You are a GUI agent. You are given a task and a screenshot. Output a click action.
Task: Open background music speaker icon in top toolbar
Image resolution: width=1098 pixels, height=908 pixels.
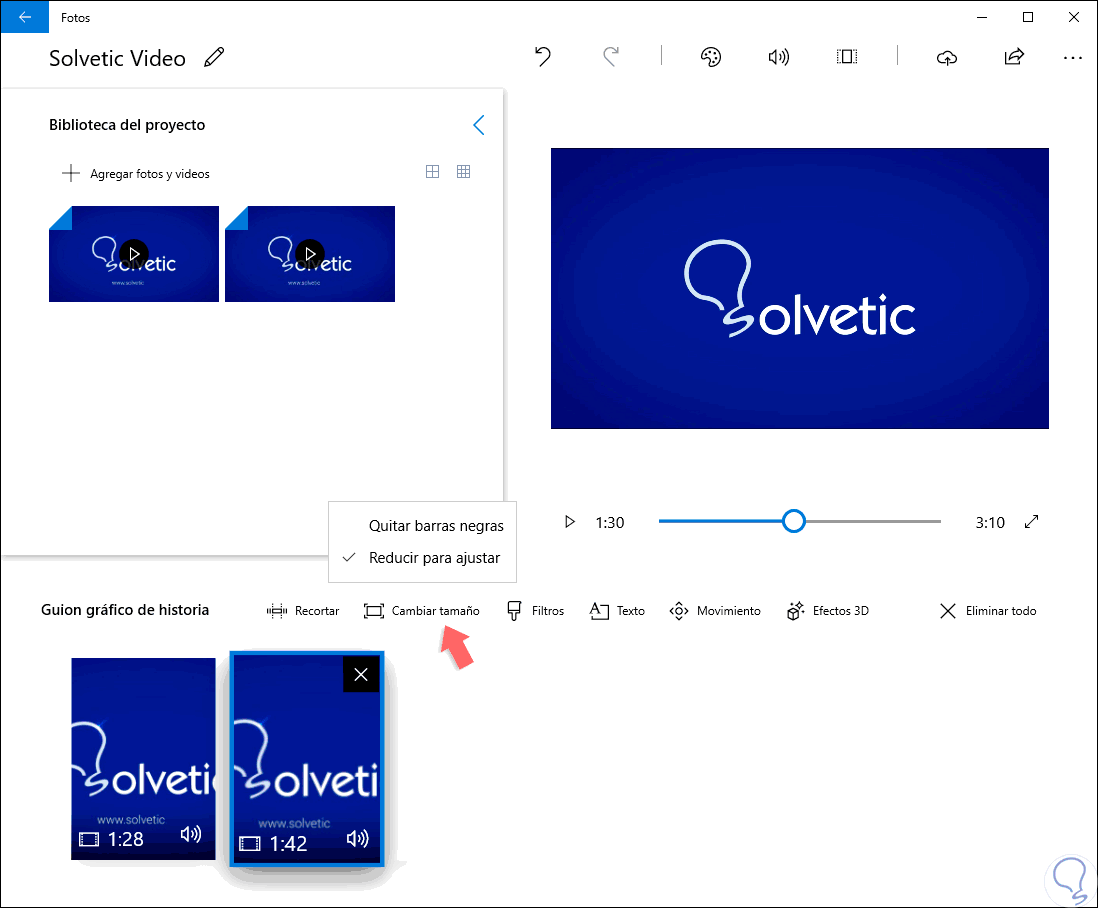pos(779,57)
